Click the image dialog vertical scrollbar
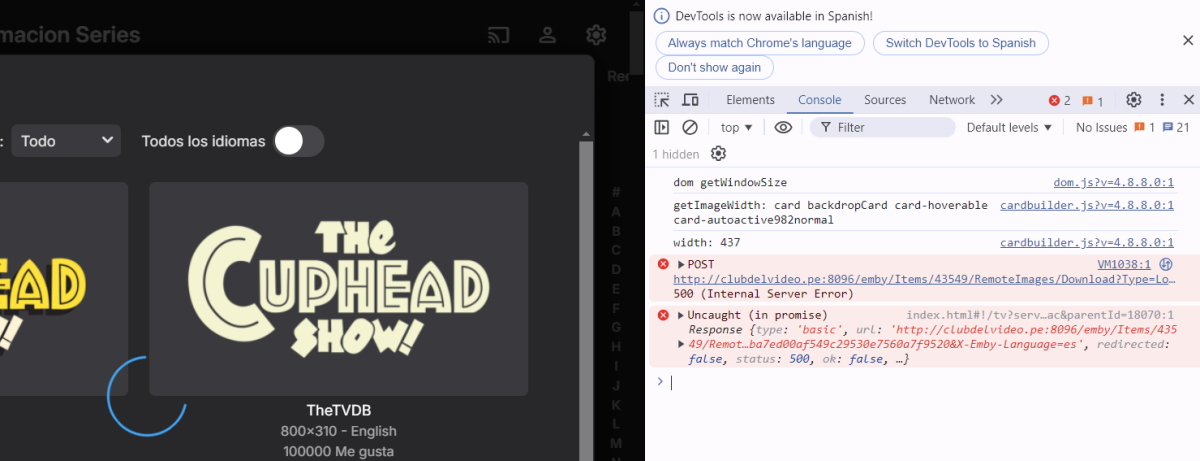 point(584,300)
